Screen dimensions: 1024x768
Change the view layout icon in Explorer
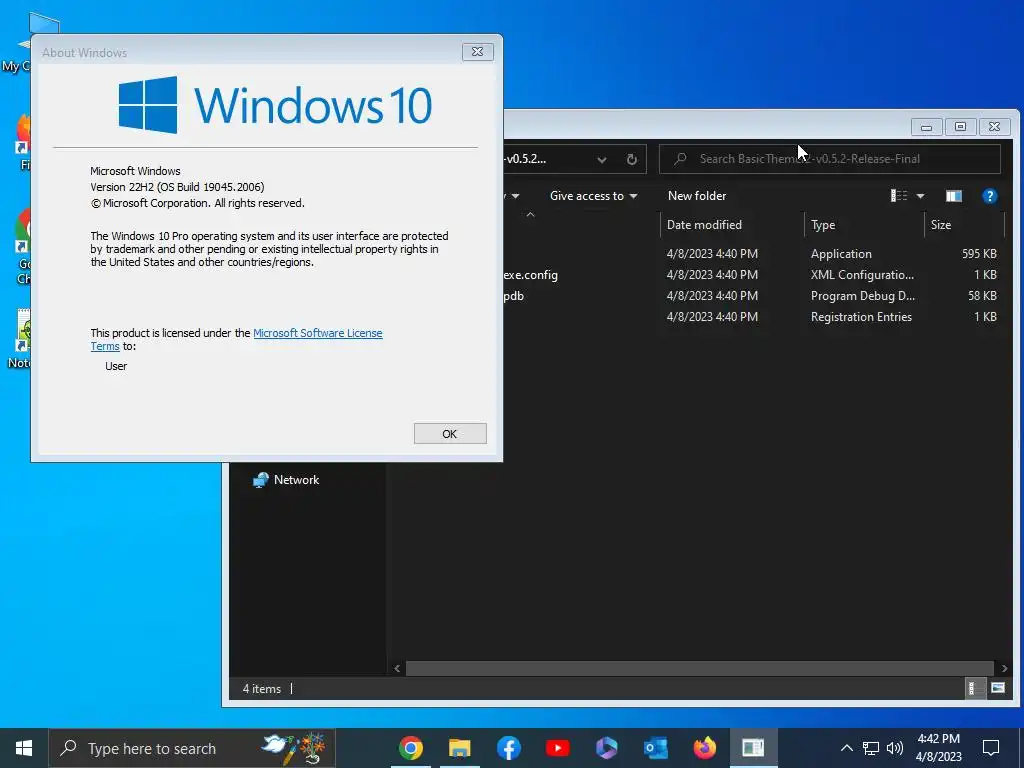899,196
